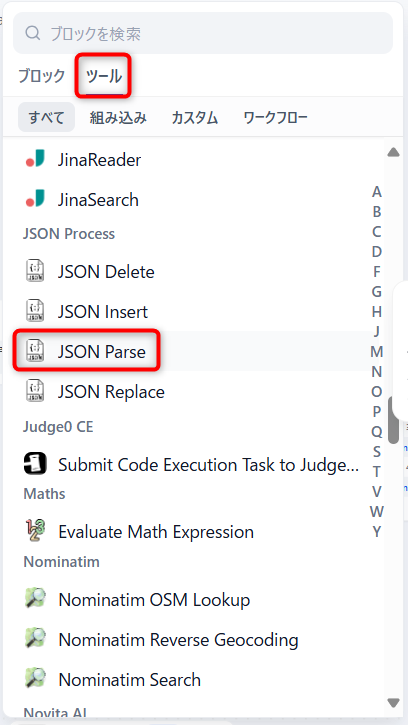Click the tool list scrollbar thumb
408x725 pixels.
tap(394, 420)
